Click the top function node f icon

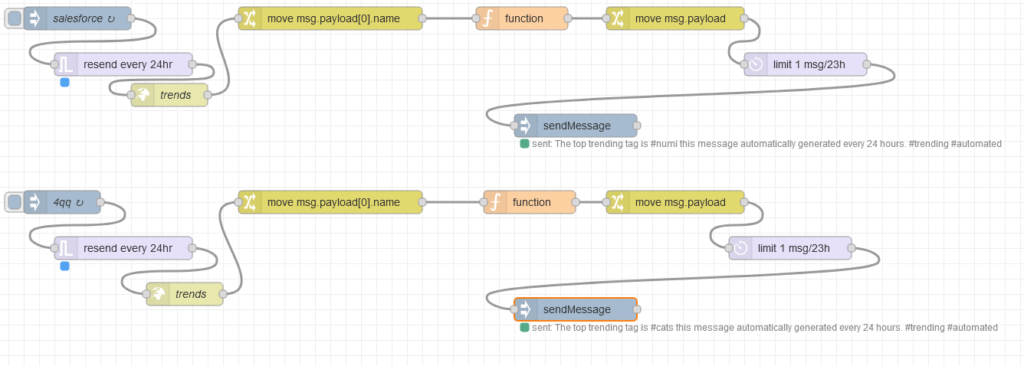pyautogui.click(x=487, y=19)
